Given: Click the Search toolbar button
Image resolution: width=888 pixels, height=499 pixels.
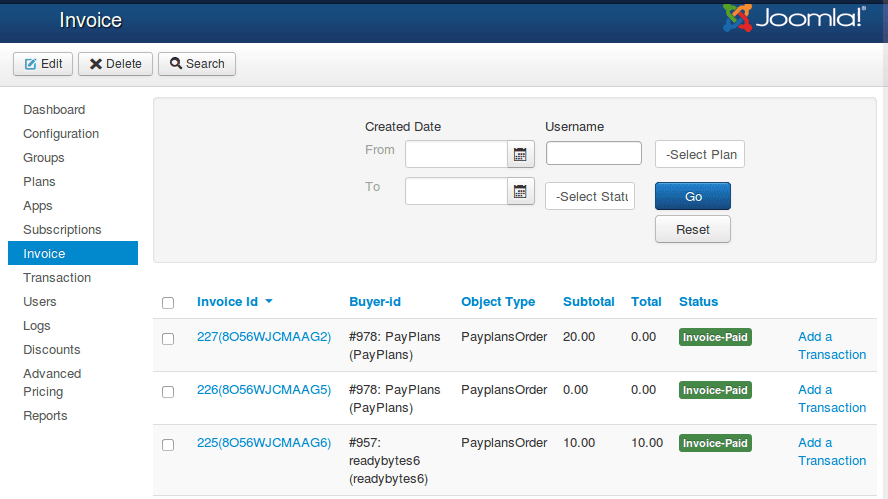Looking at the screenshot, I should [197, 64].
